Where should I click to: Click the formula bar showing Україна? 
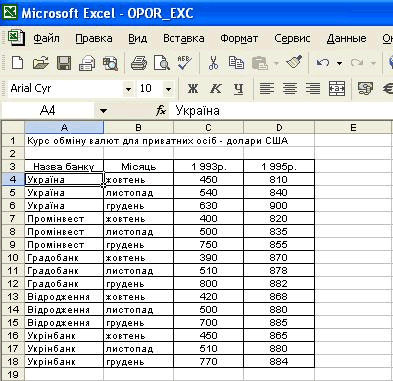point(282,110)
